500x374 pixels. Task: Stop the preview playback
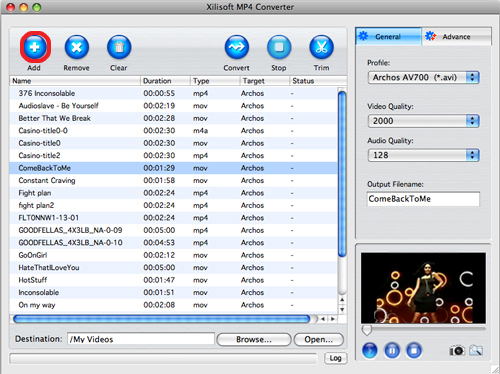tap(414, 350)
